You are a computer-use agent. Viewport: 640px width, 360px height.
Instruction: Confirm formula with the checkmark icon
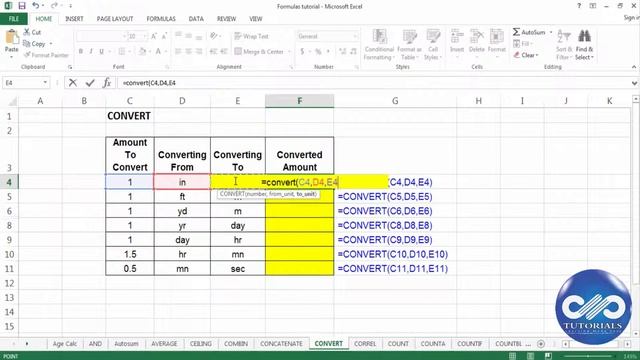[x=90, y=83]
